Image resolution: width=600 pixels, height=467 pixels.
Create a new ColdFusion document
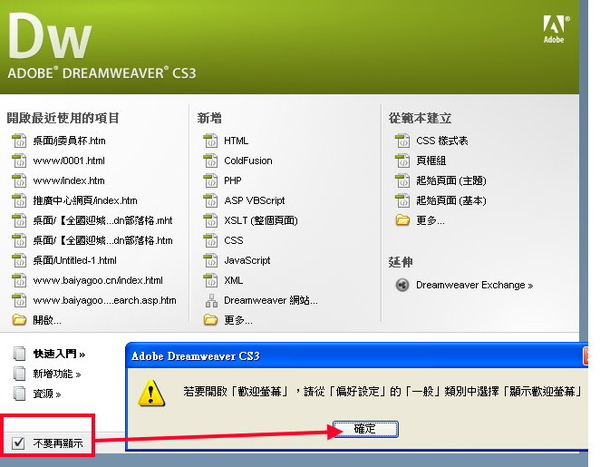pyautogui.click(x=248, y=161)
